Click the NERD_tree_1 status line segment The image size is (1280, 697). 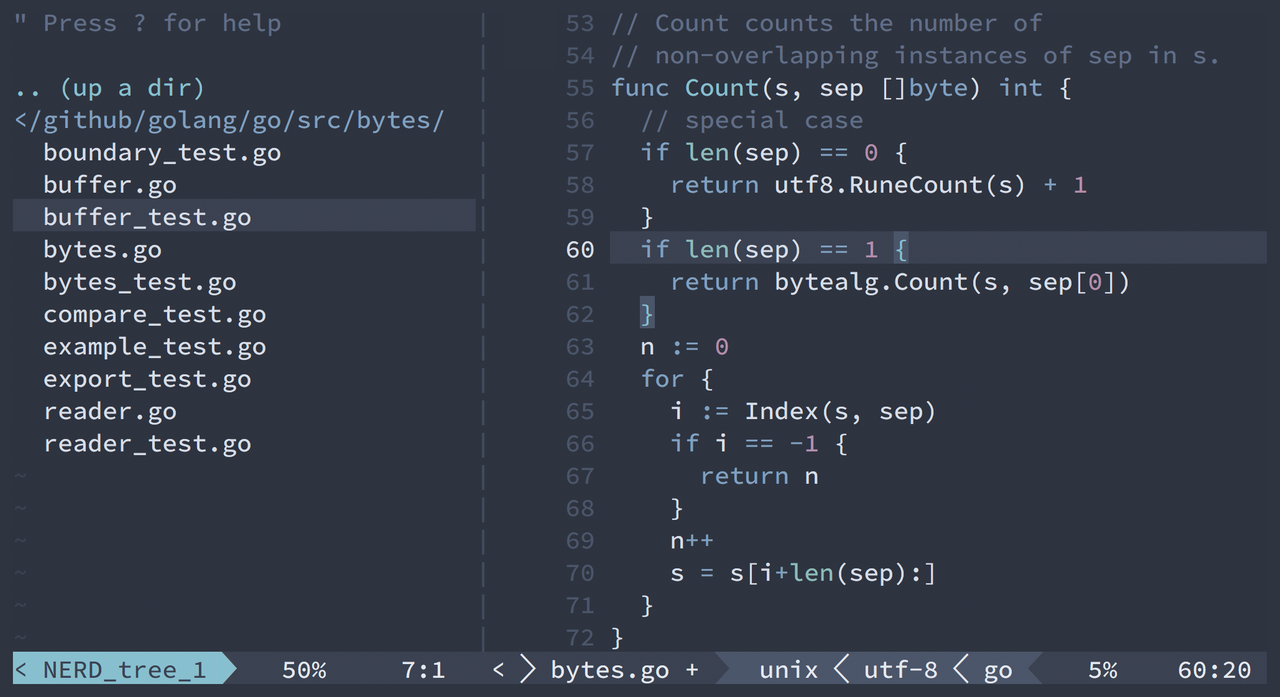click(x=123, y=670)
